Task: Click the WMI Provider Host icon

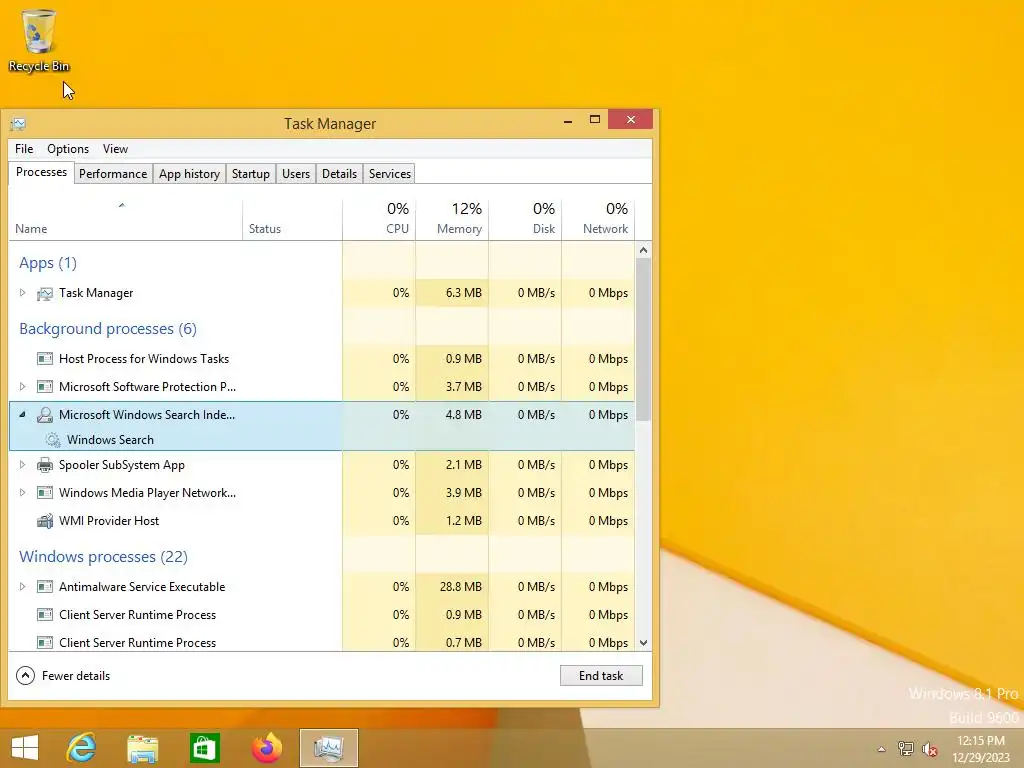Action: click(x=44, y=521)
